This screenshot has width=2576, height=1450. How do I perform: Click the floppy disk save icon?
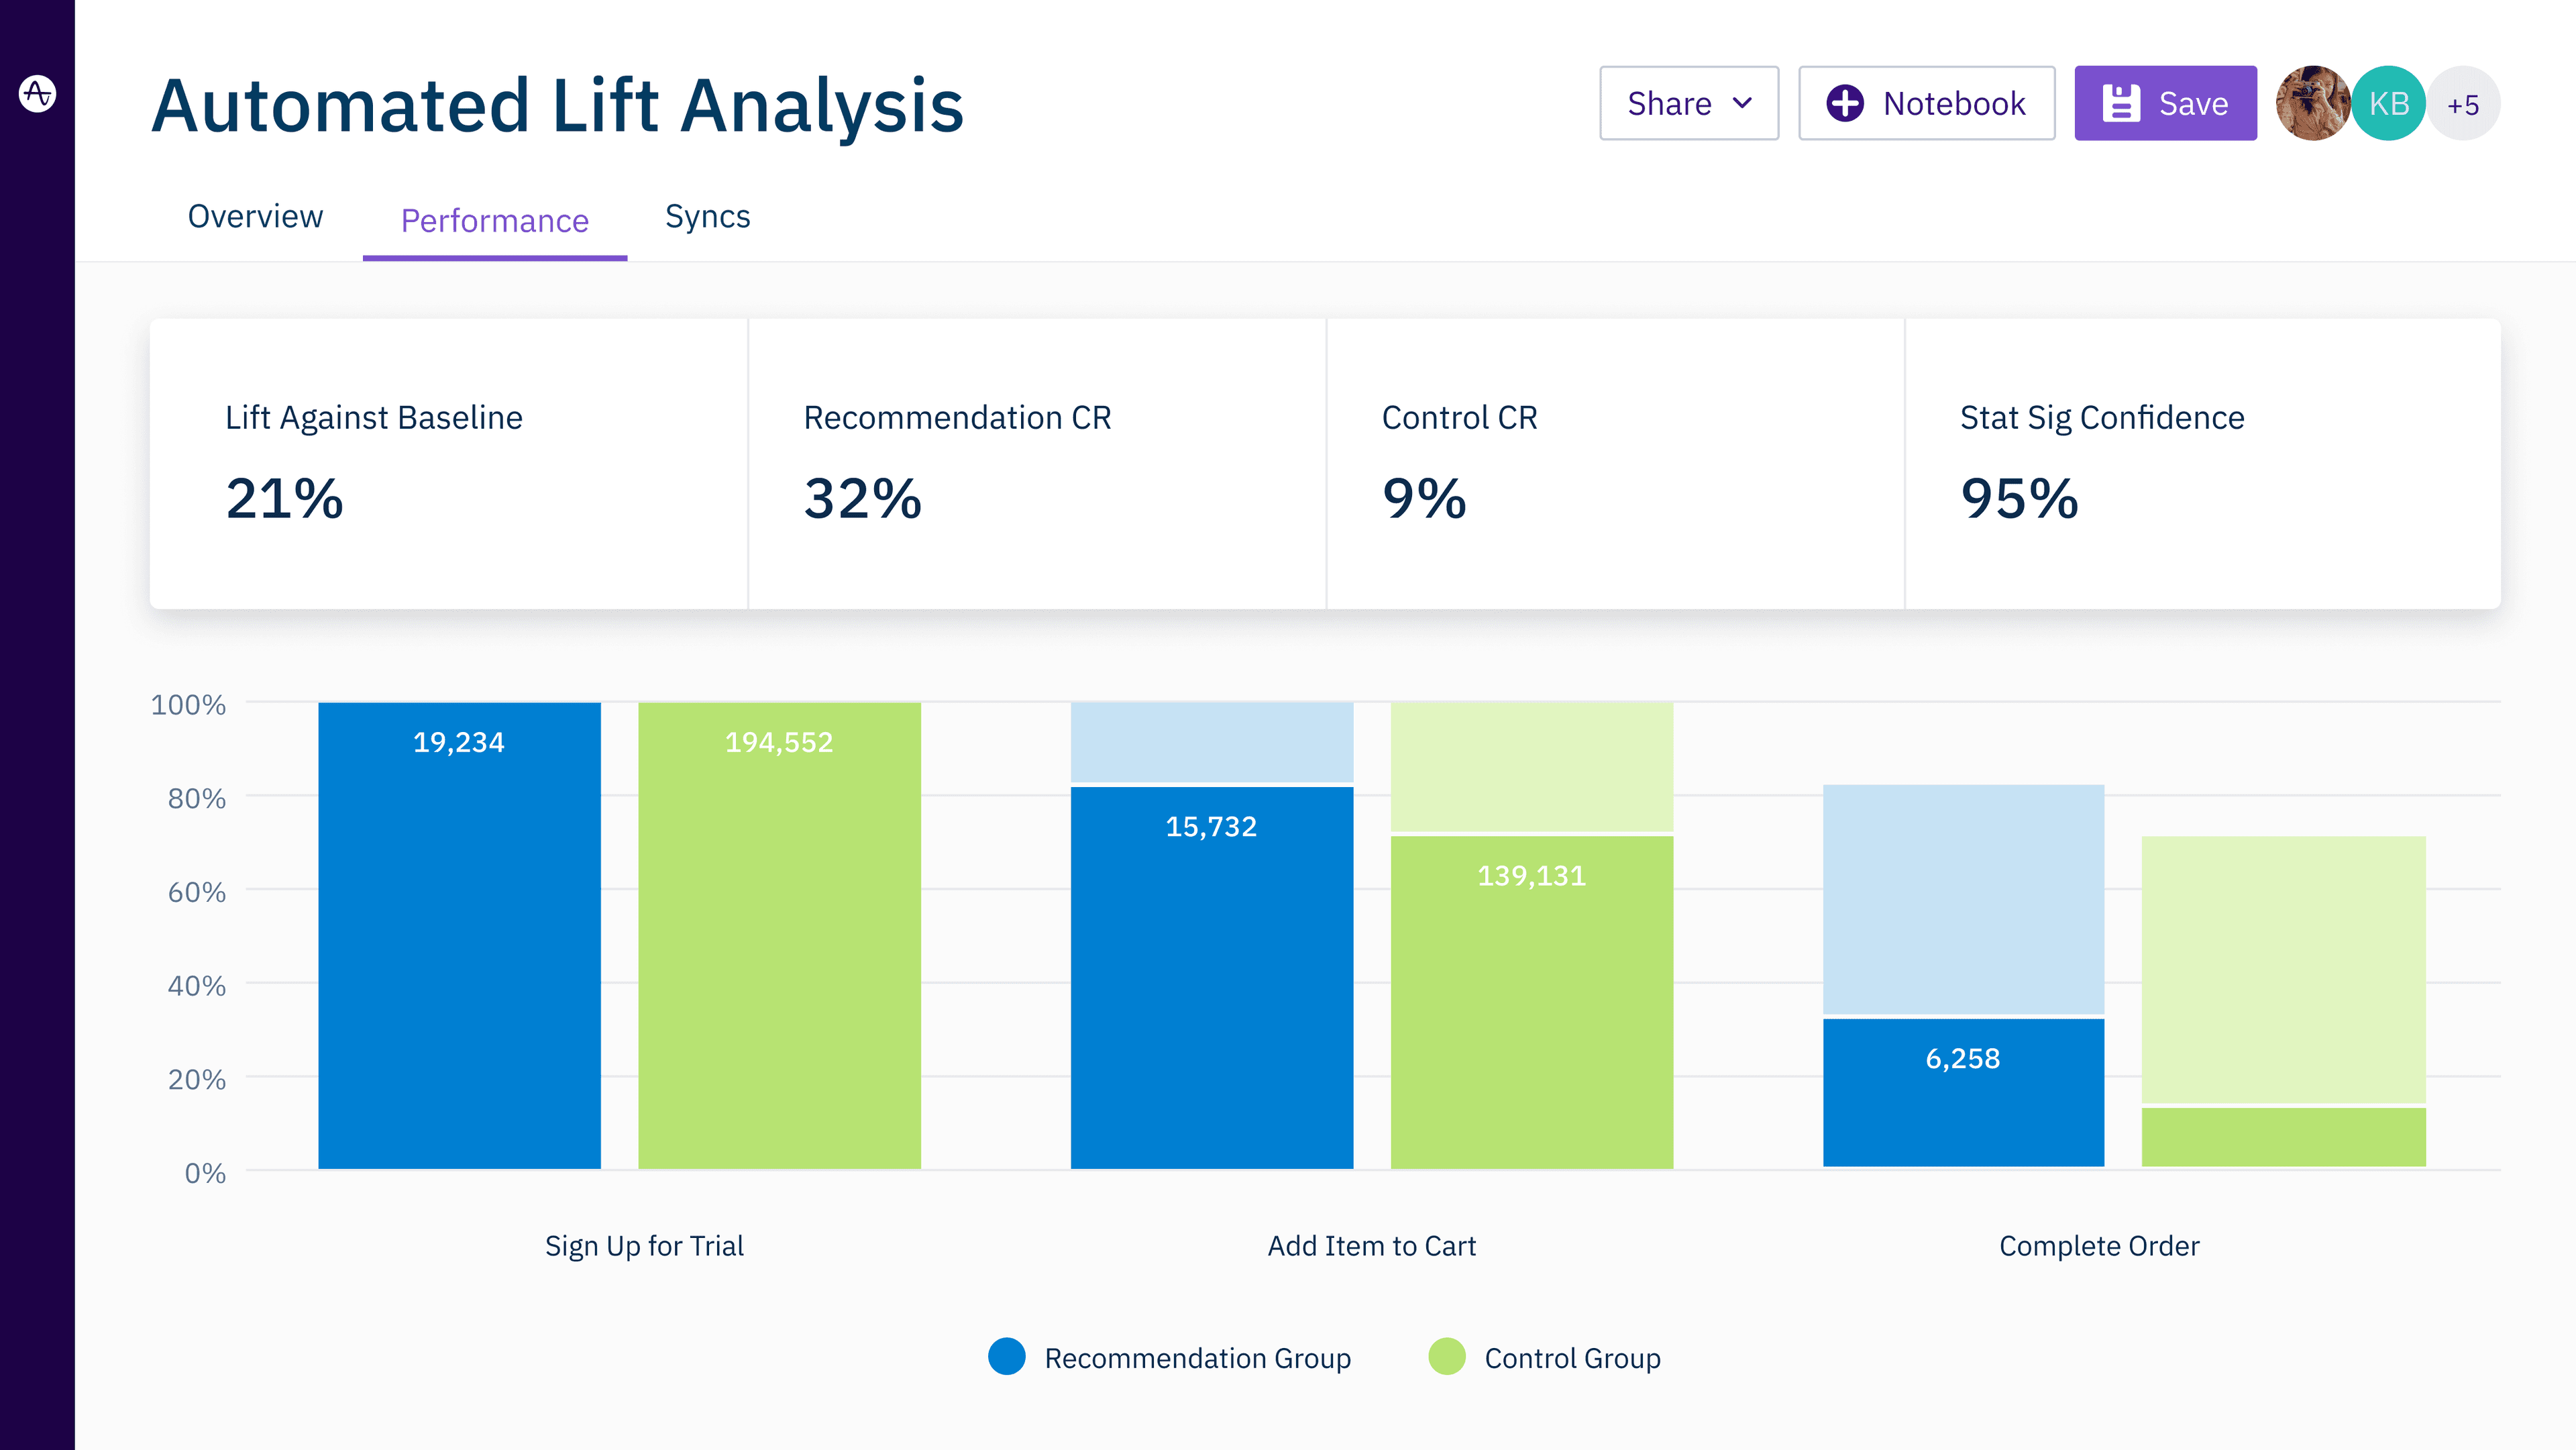2120,103
